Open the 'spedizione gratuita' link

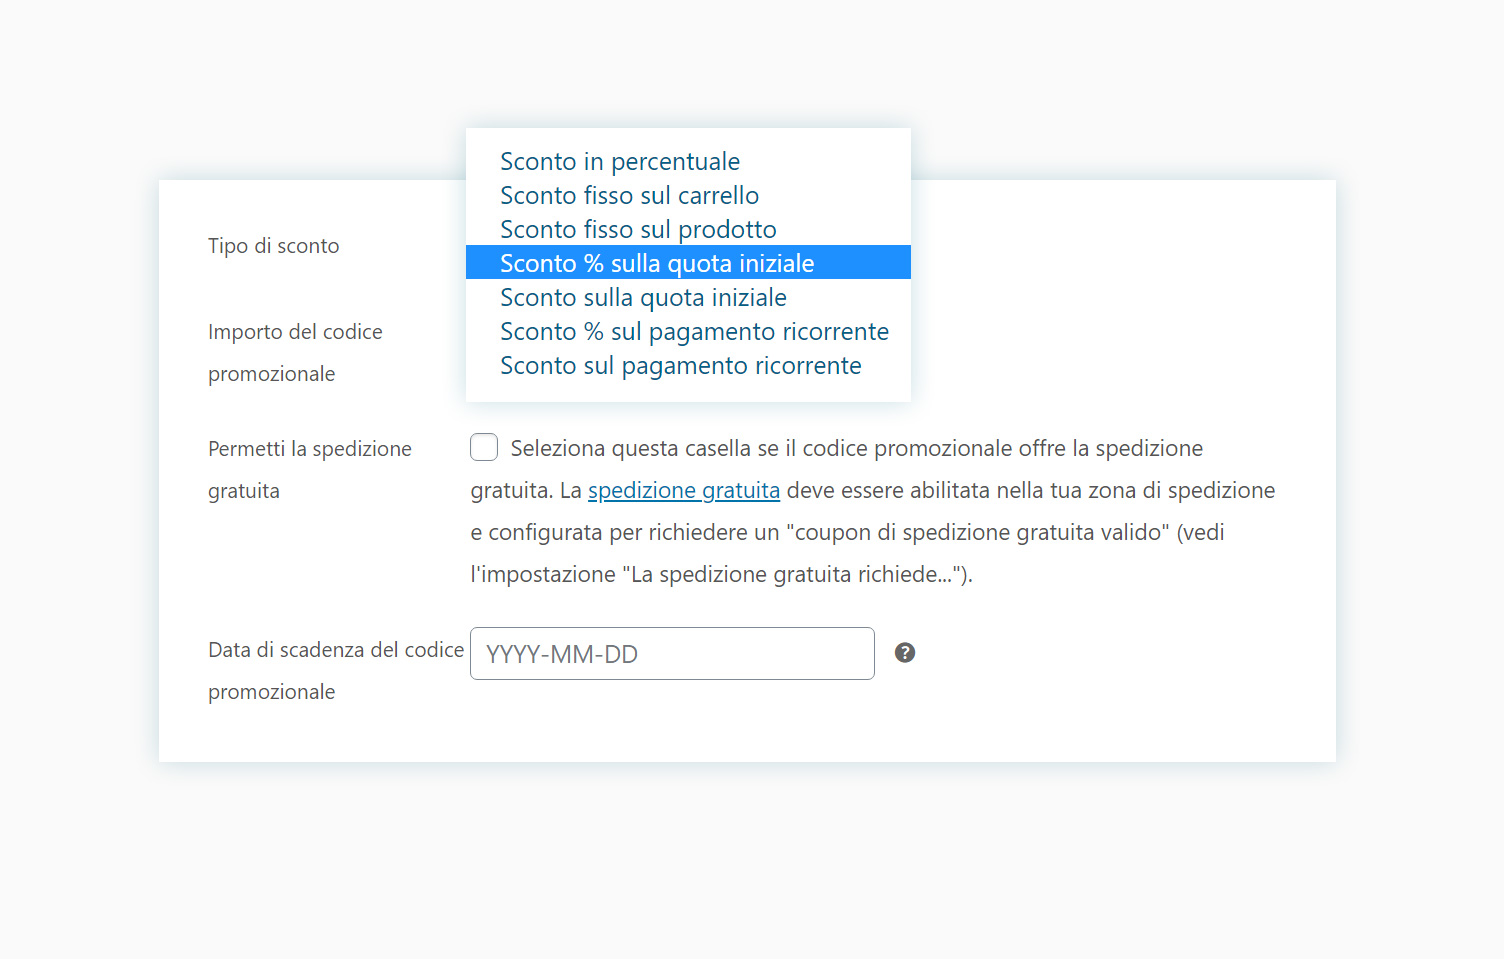point(684,490)
